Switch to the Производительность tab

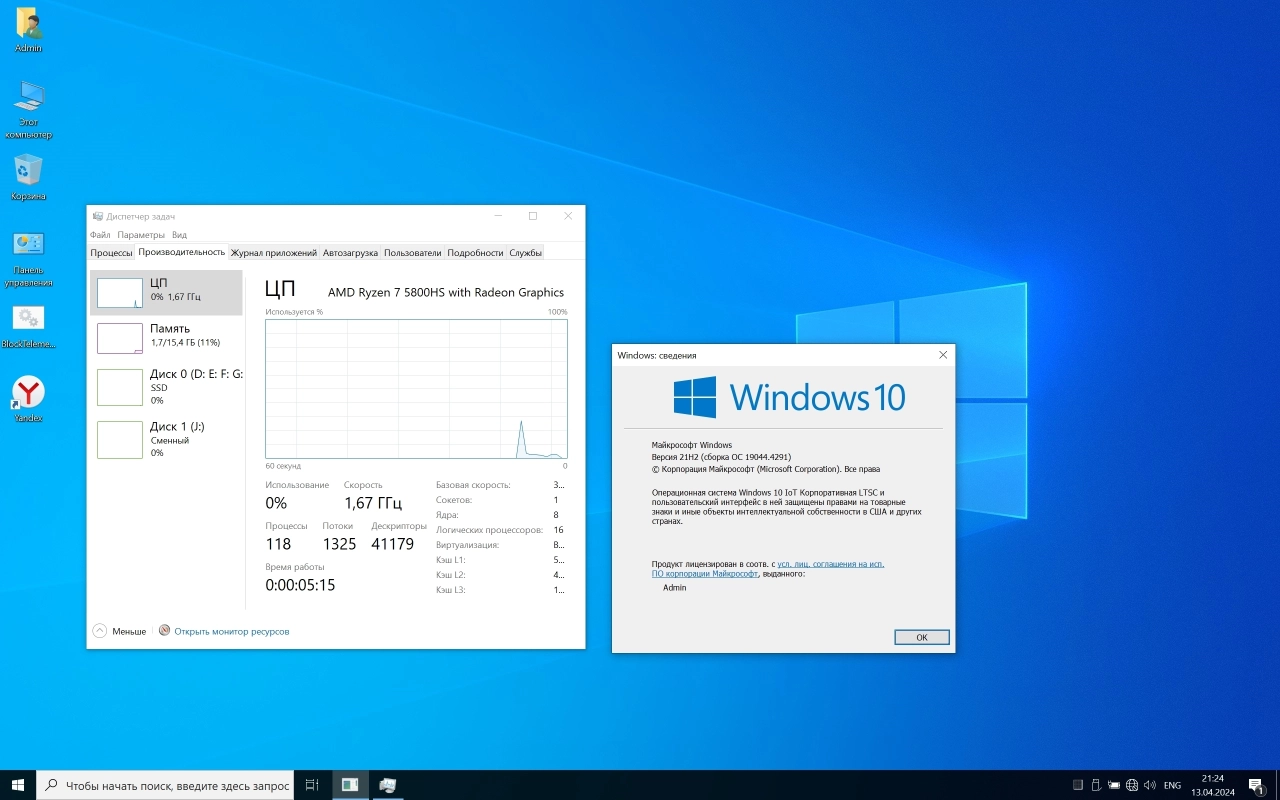click(x=182, y=252)
